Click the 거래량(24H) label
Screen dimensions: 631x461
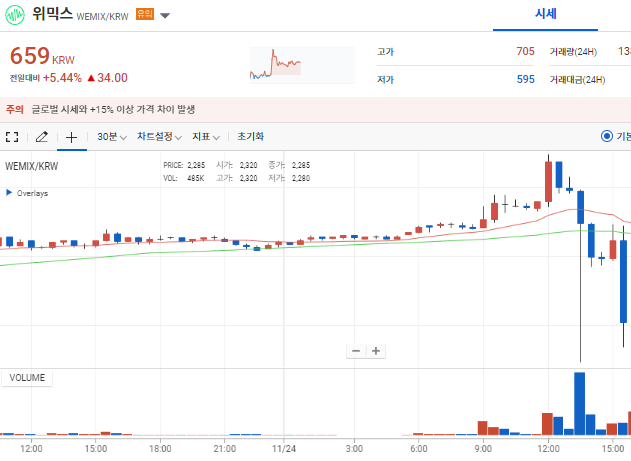pyautogui.click(x=573, y=51)
